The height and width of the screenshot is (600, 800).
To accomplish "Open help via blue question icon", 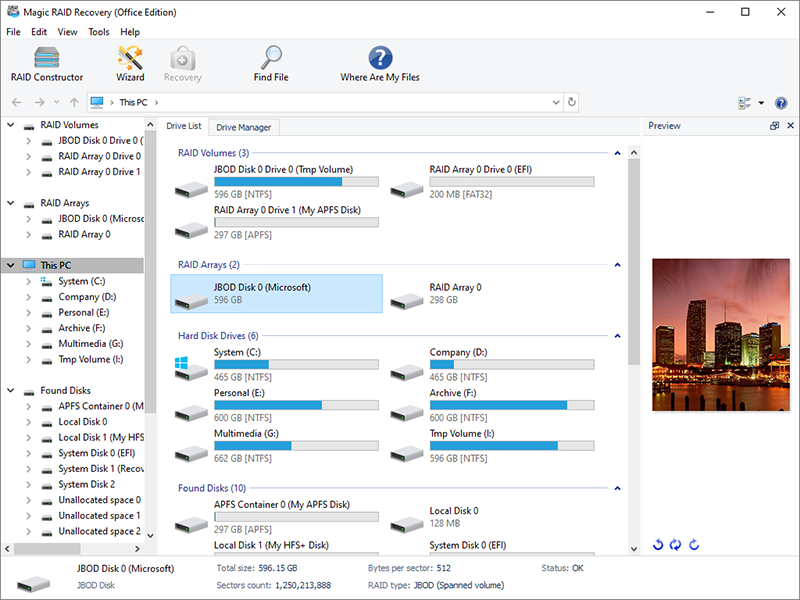I will [x=781, y=103].
